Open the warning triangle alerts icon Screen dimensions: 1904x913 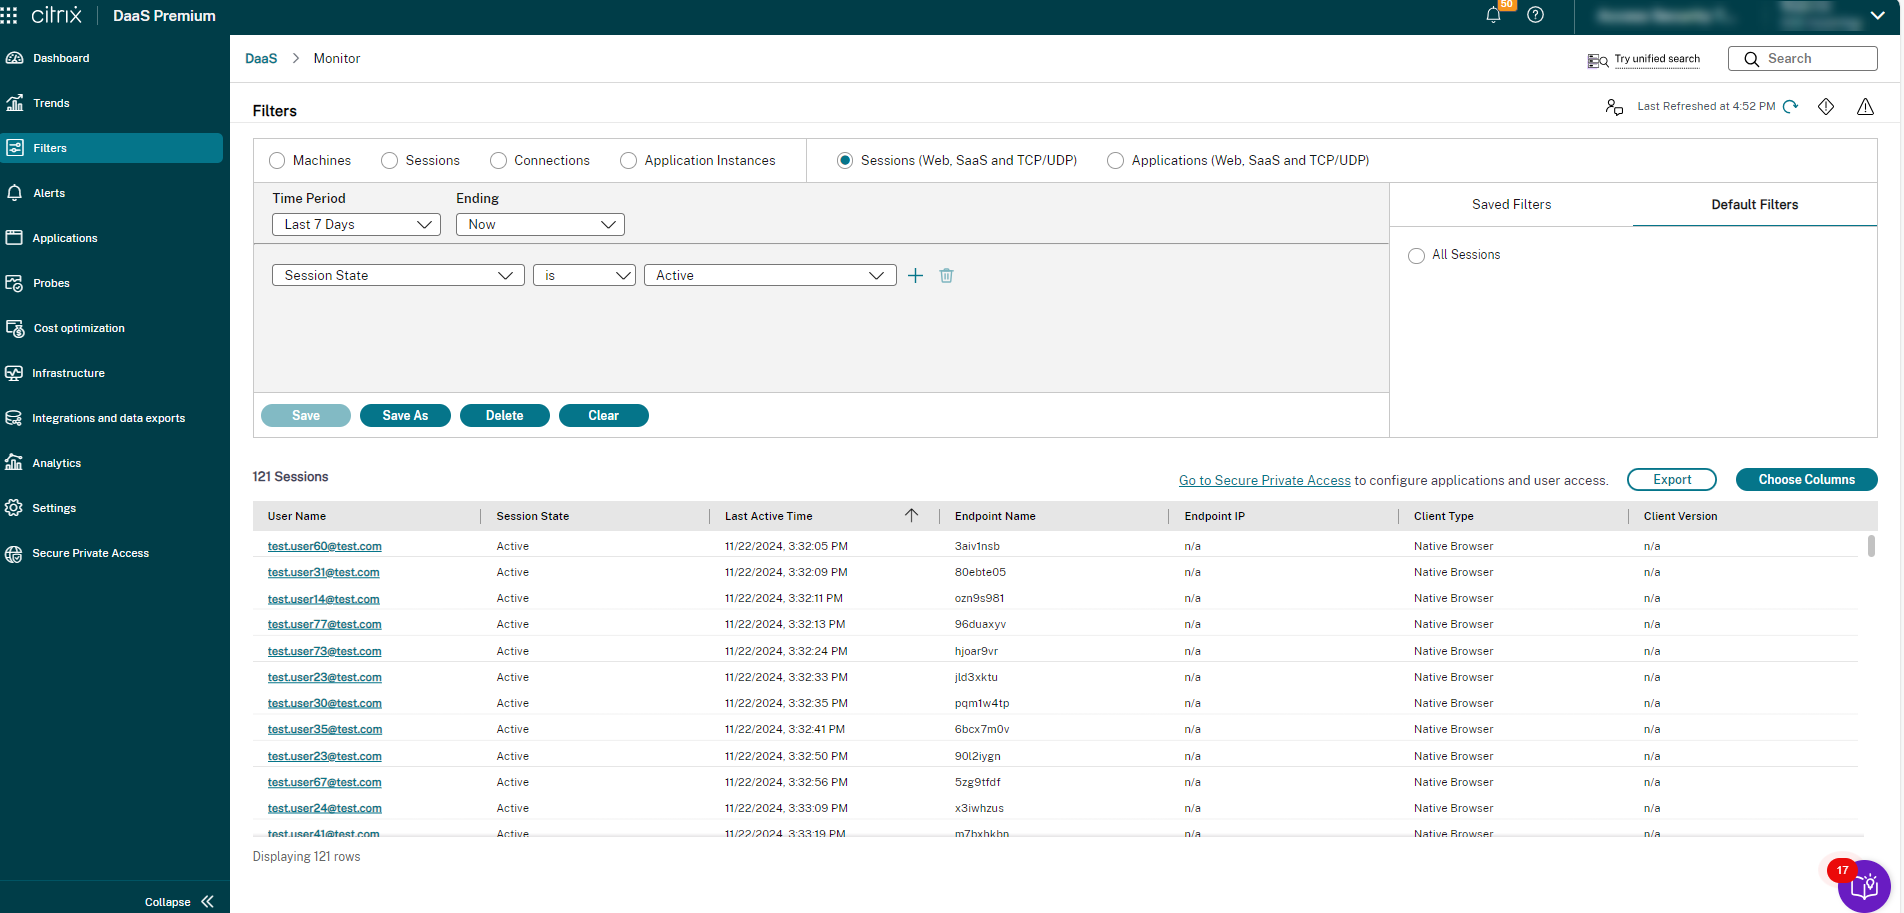pos(1865,107)
